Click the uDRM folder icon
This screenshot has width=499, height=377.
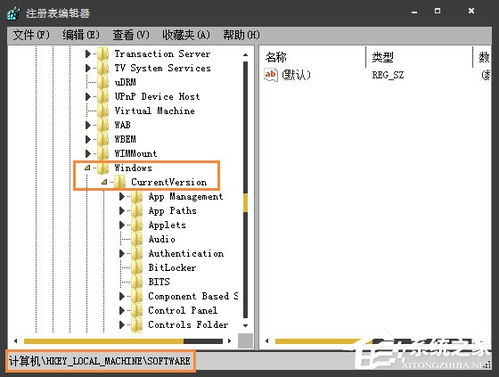(103, 82)
